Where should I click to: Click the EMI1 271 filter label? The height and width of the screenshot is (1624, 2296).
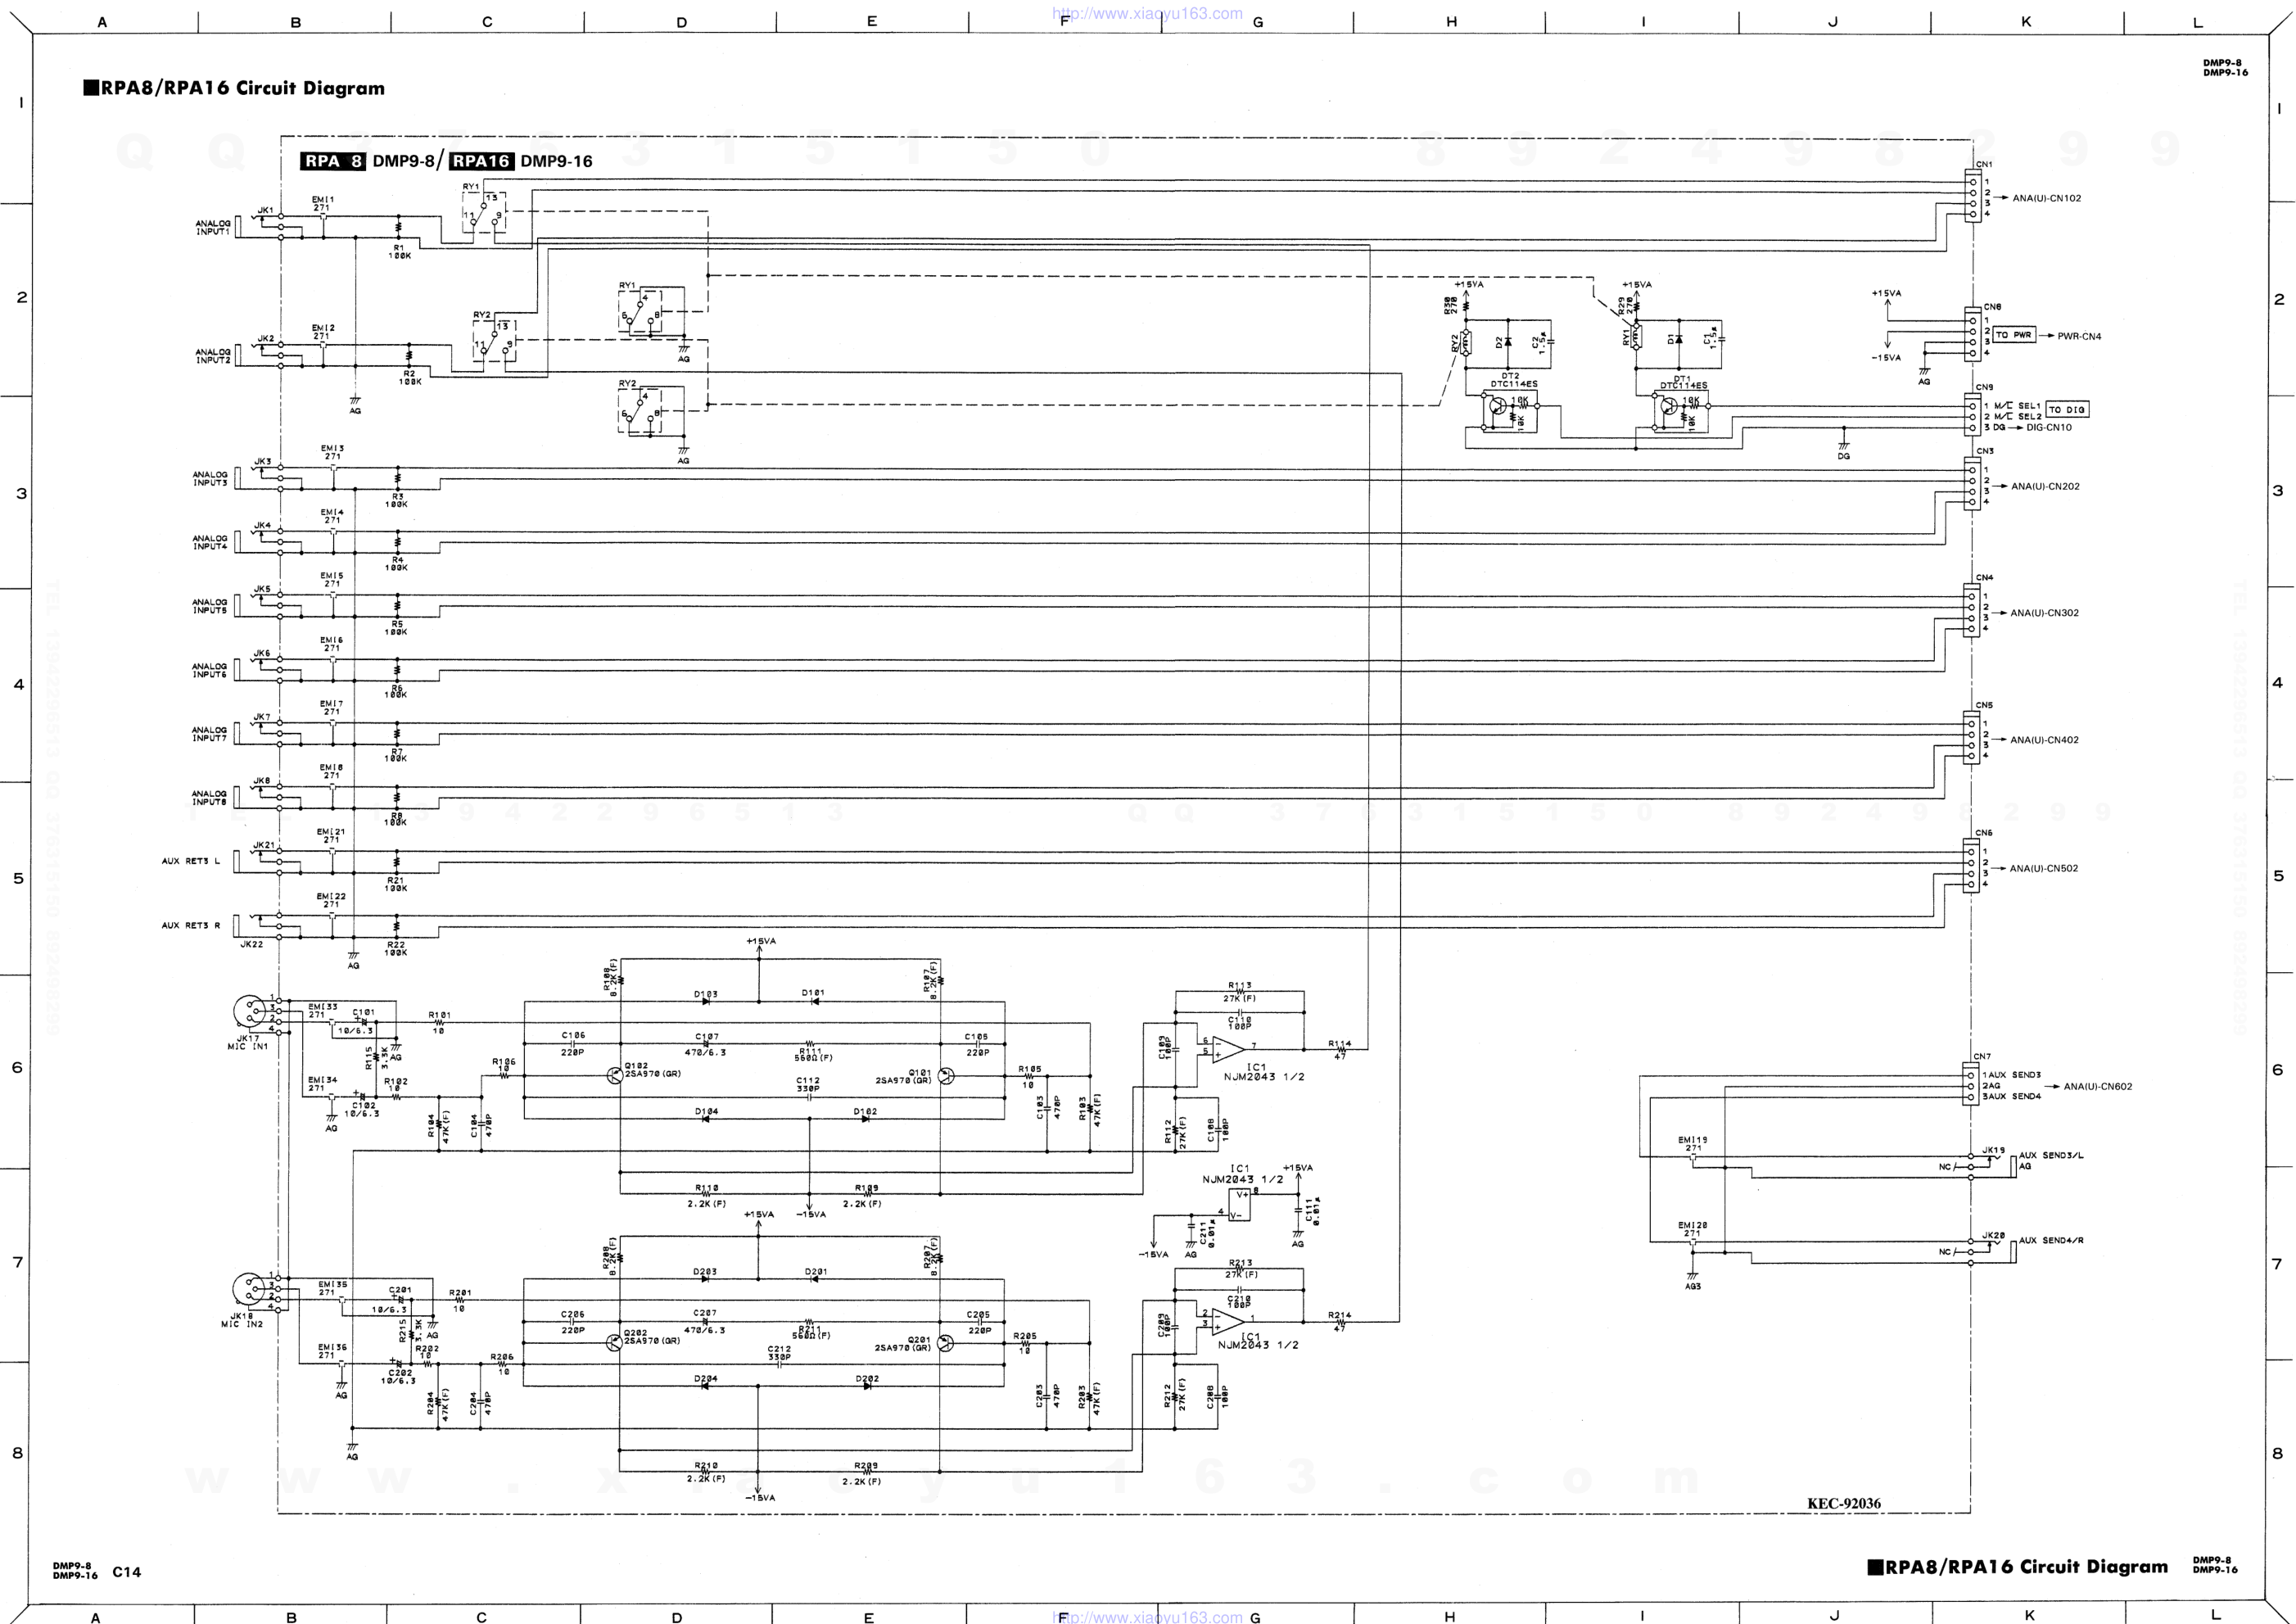(323, 203)
